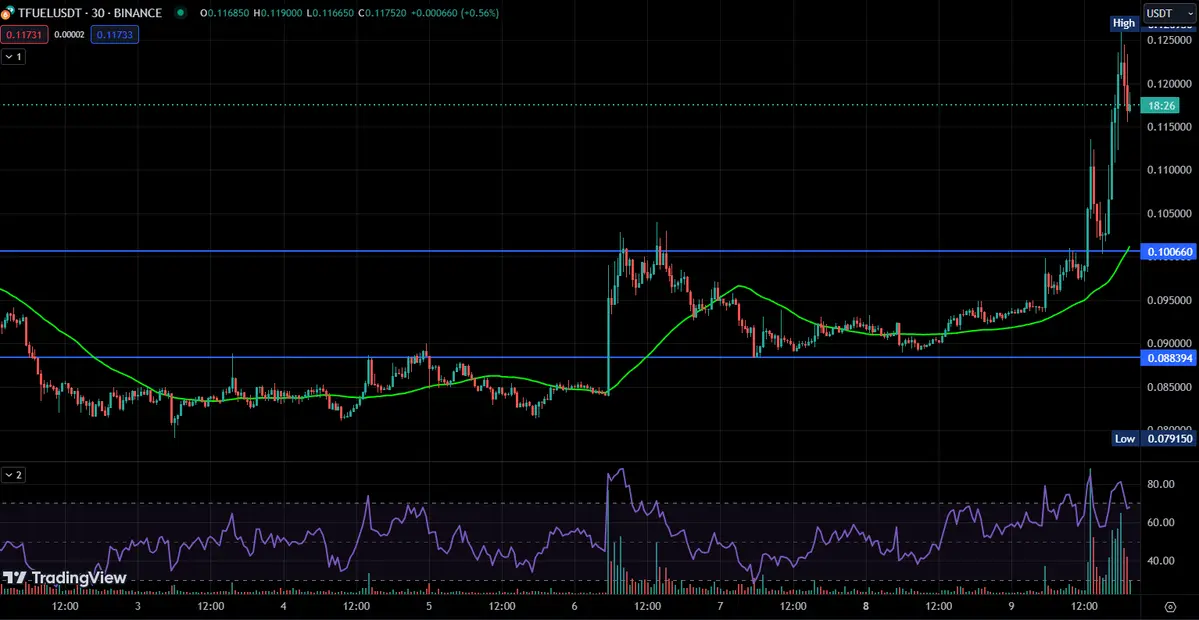Click the 40.00 RSI axis label
Image resolution: width=1199 pixels, height=620 pixels.
click(x=1163, y=560)
